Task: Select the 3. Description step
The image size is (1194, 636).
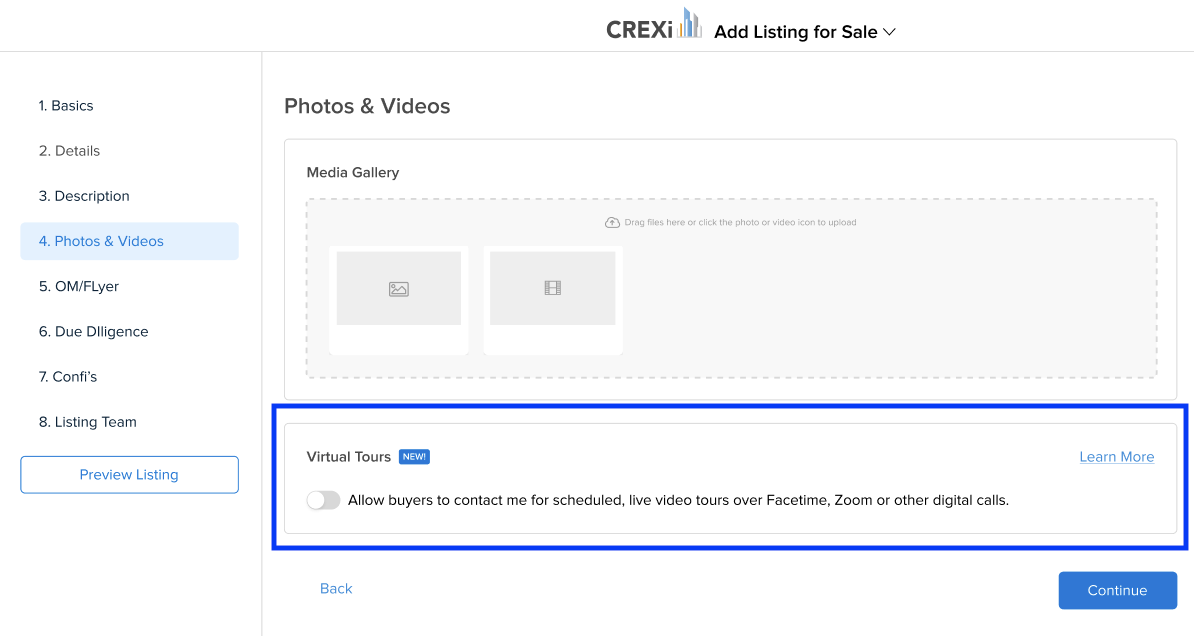Action: (84, 196)
